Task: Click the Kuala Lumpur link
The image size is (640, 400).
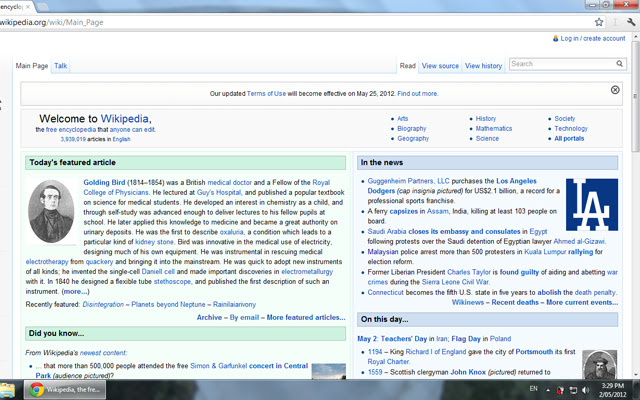Action: 545,252
